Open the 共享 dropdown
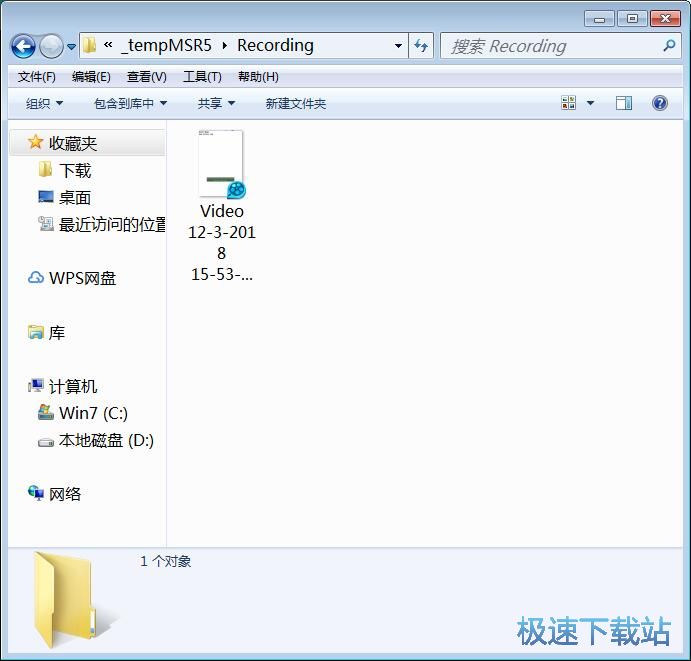Image resolution: width=691 pixels, height=661 pixels. tap(216, 104)
